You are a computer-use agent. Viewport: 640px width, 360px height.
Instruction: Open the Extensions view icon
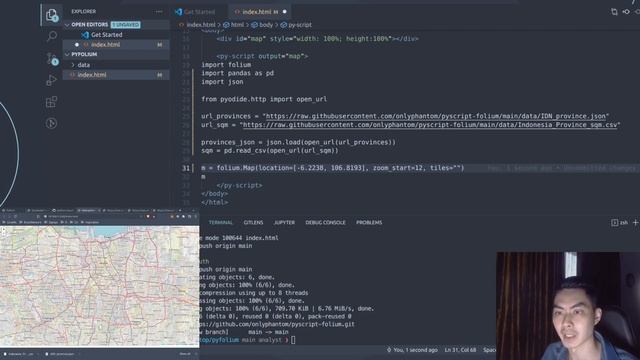tap(51, 102)
